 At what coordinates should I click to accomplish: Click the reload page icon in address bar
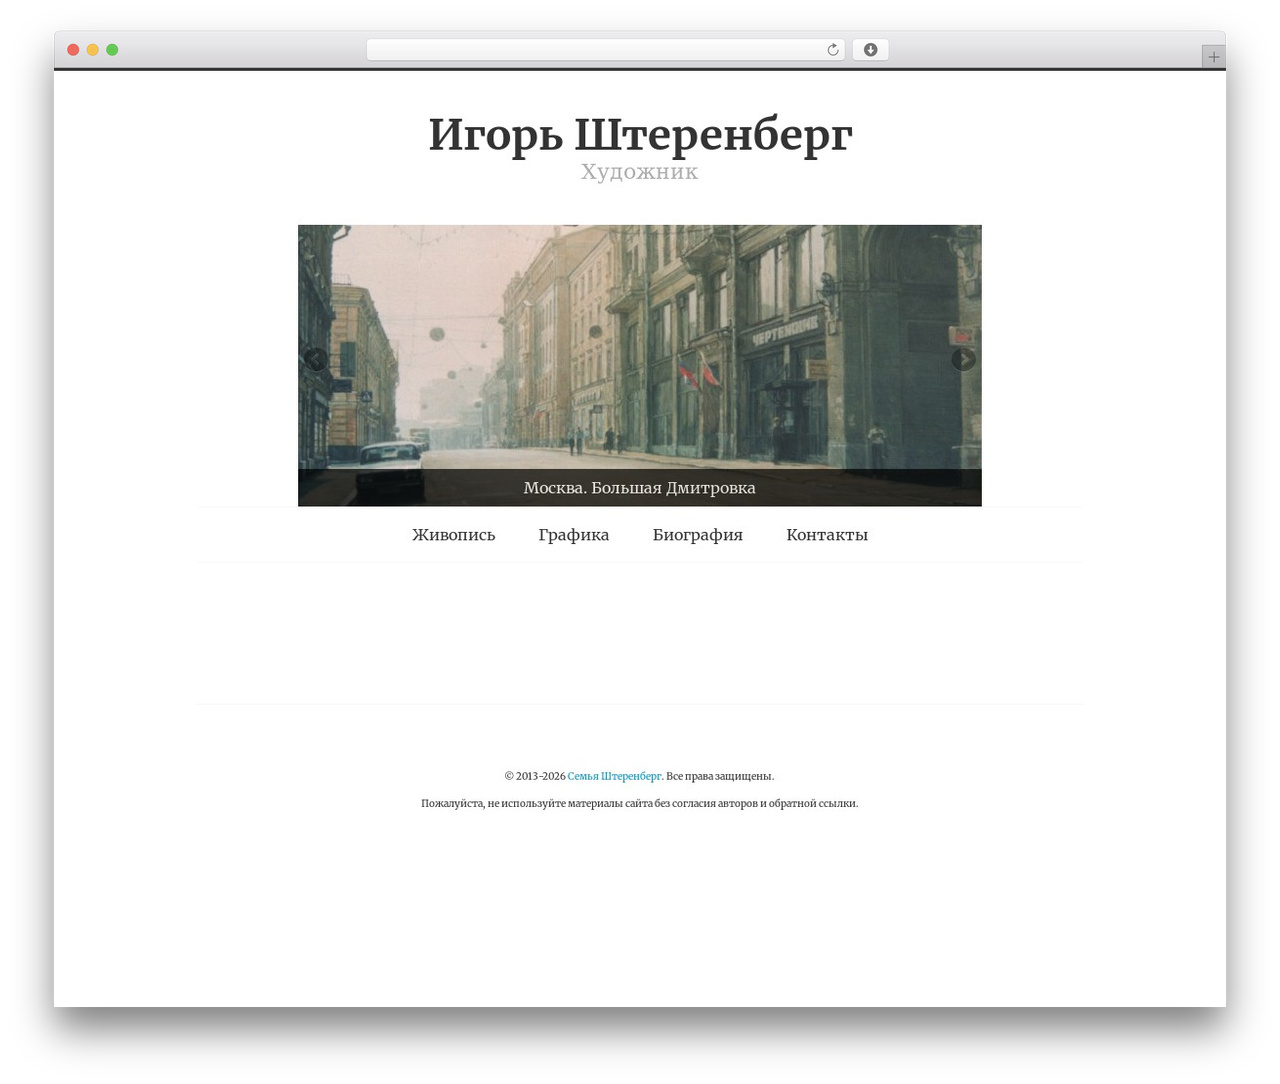[832, 50]
